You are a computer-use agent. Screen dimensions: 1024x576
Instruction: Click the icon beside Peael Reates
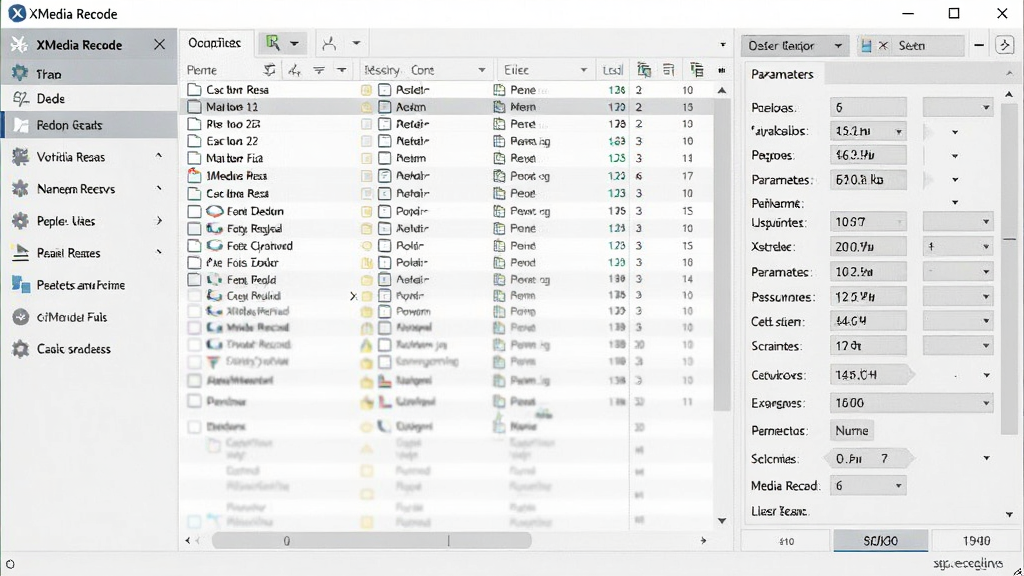click(20, 253)
